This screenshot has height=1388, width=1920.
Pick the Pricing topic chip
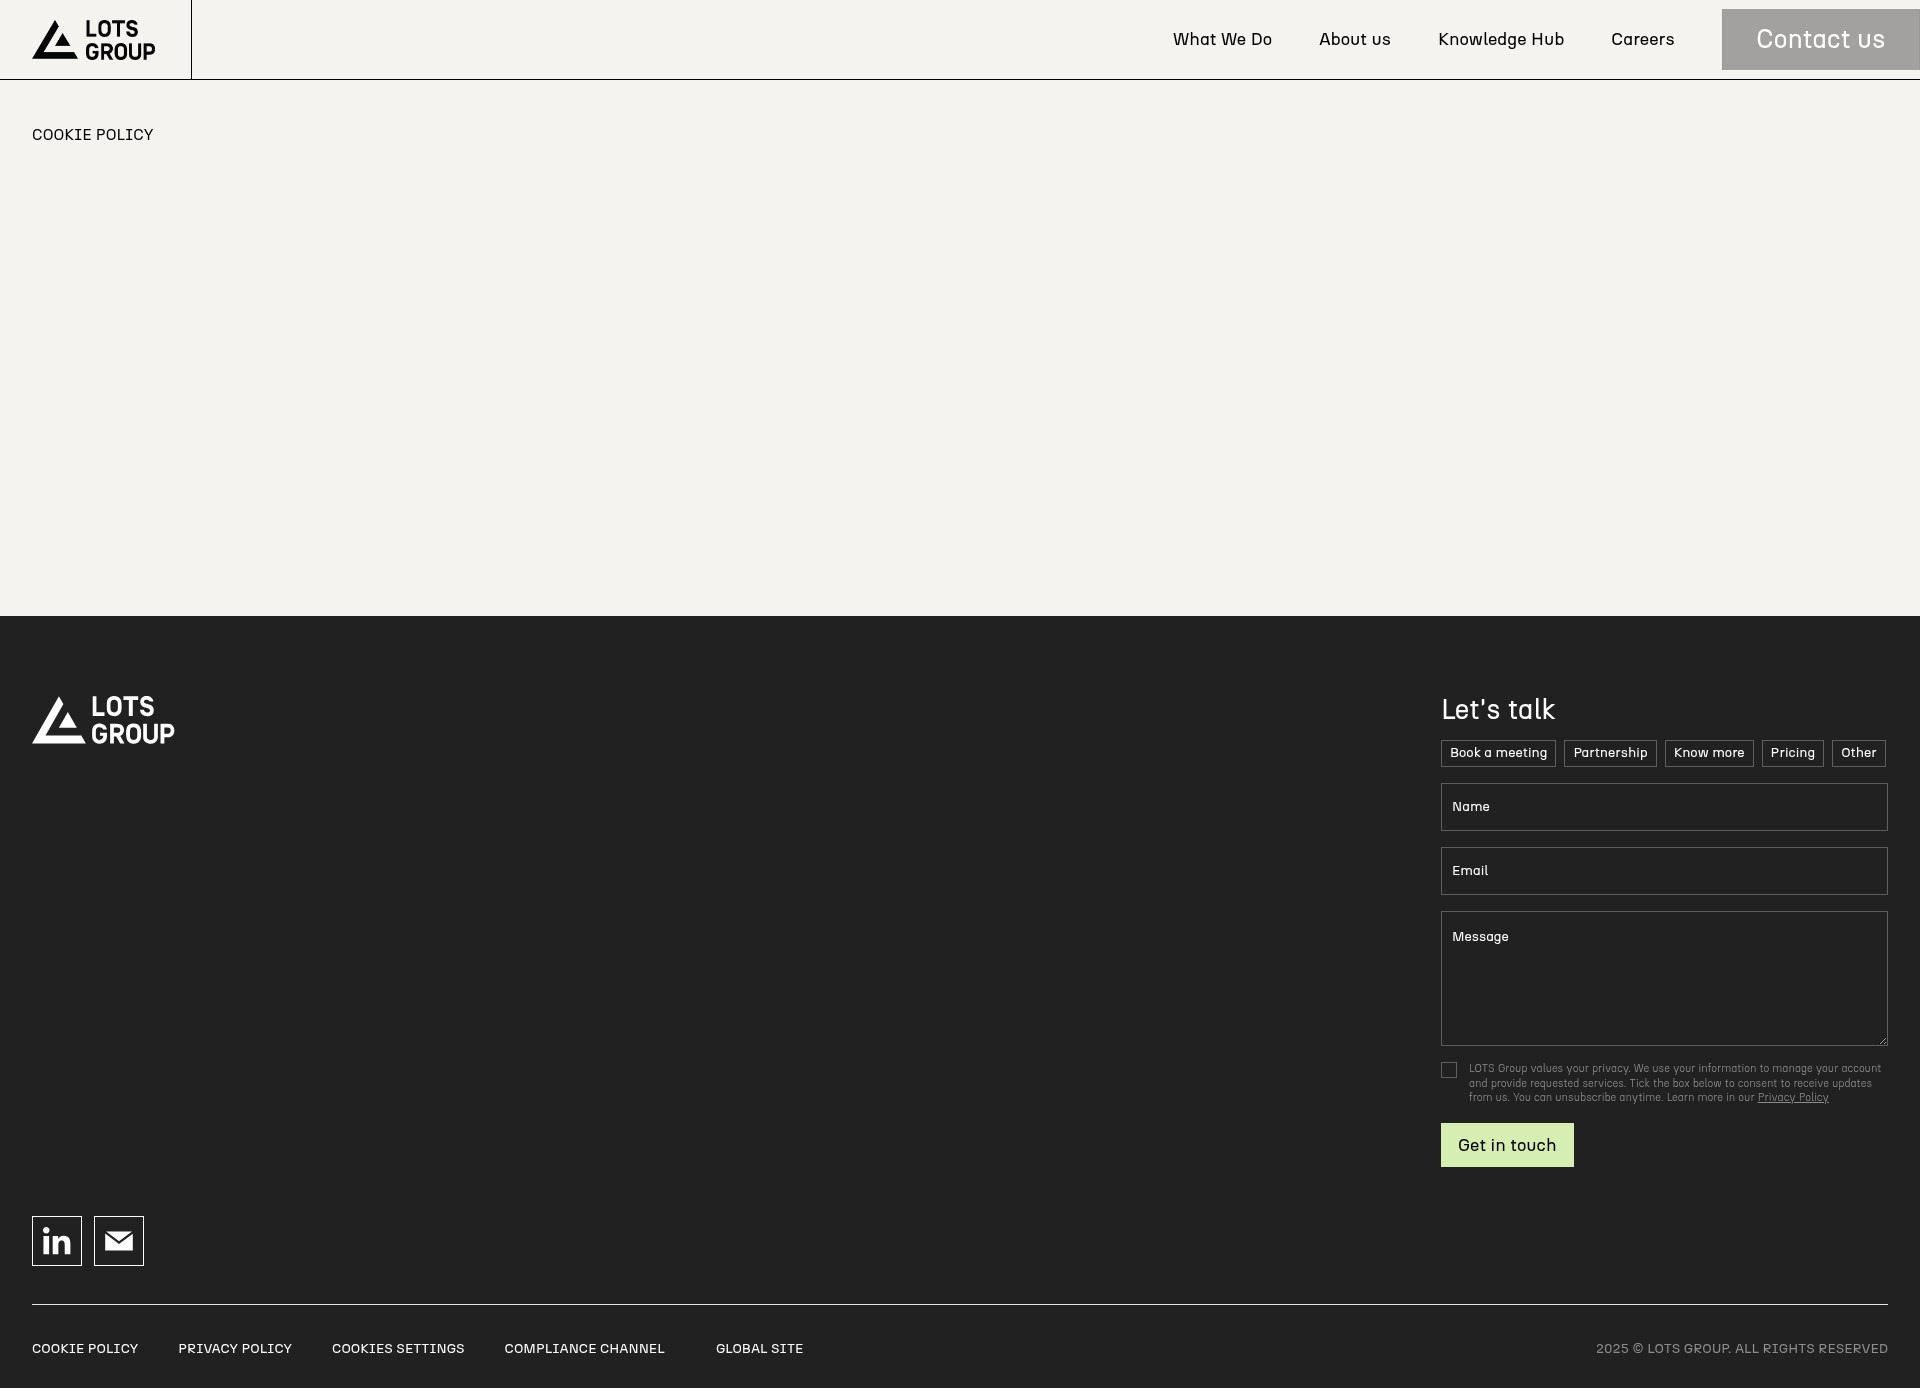click(1792, 753)
